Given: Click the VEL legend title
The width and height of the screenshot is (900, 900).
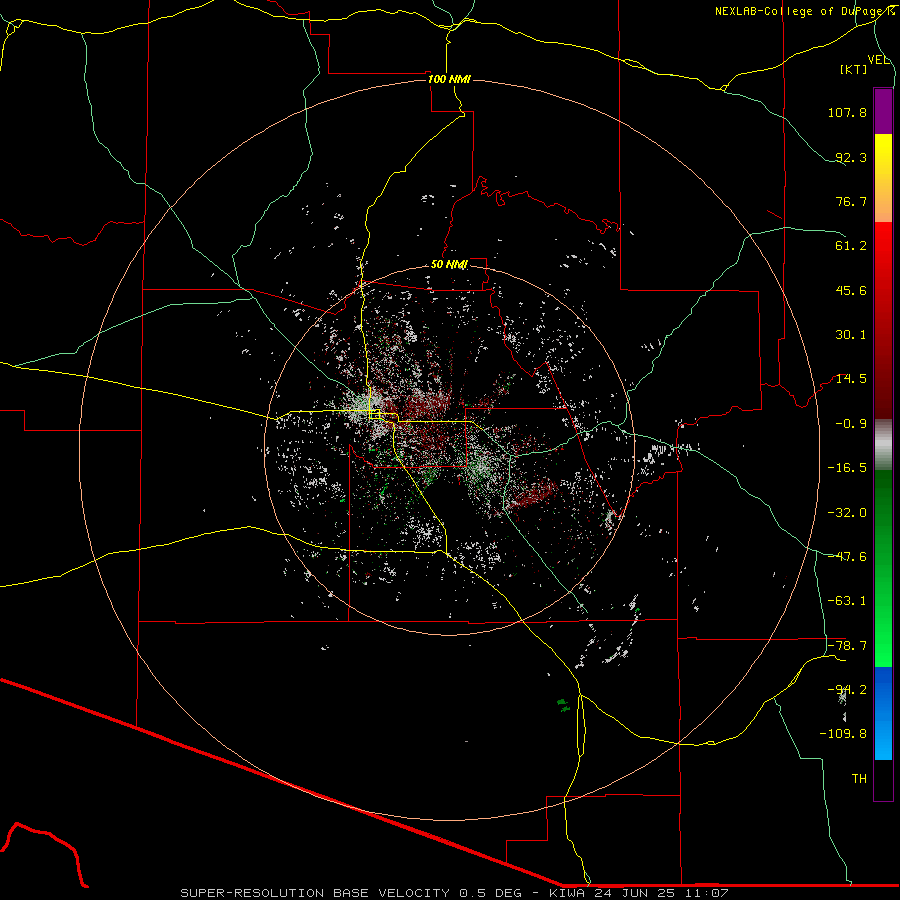Looking at the screenshot, I should (879, 60).
